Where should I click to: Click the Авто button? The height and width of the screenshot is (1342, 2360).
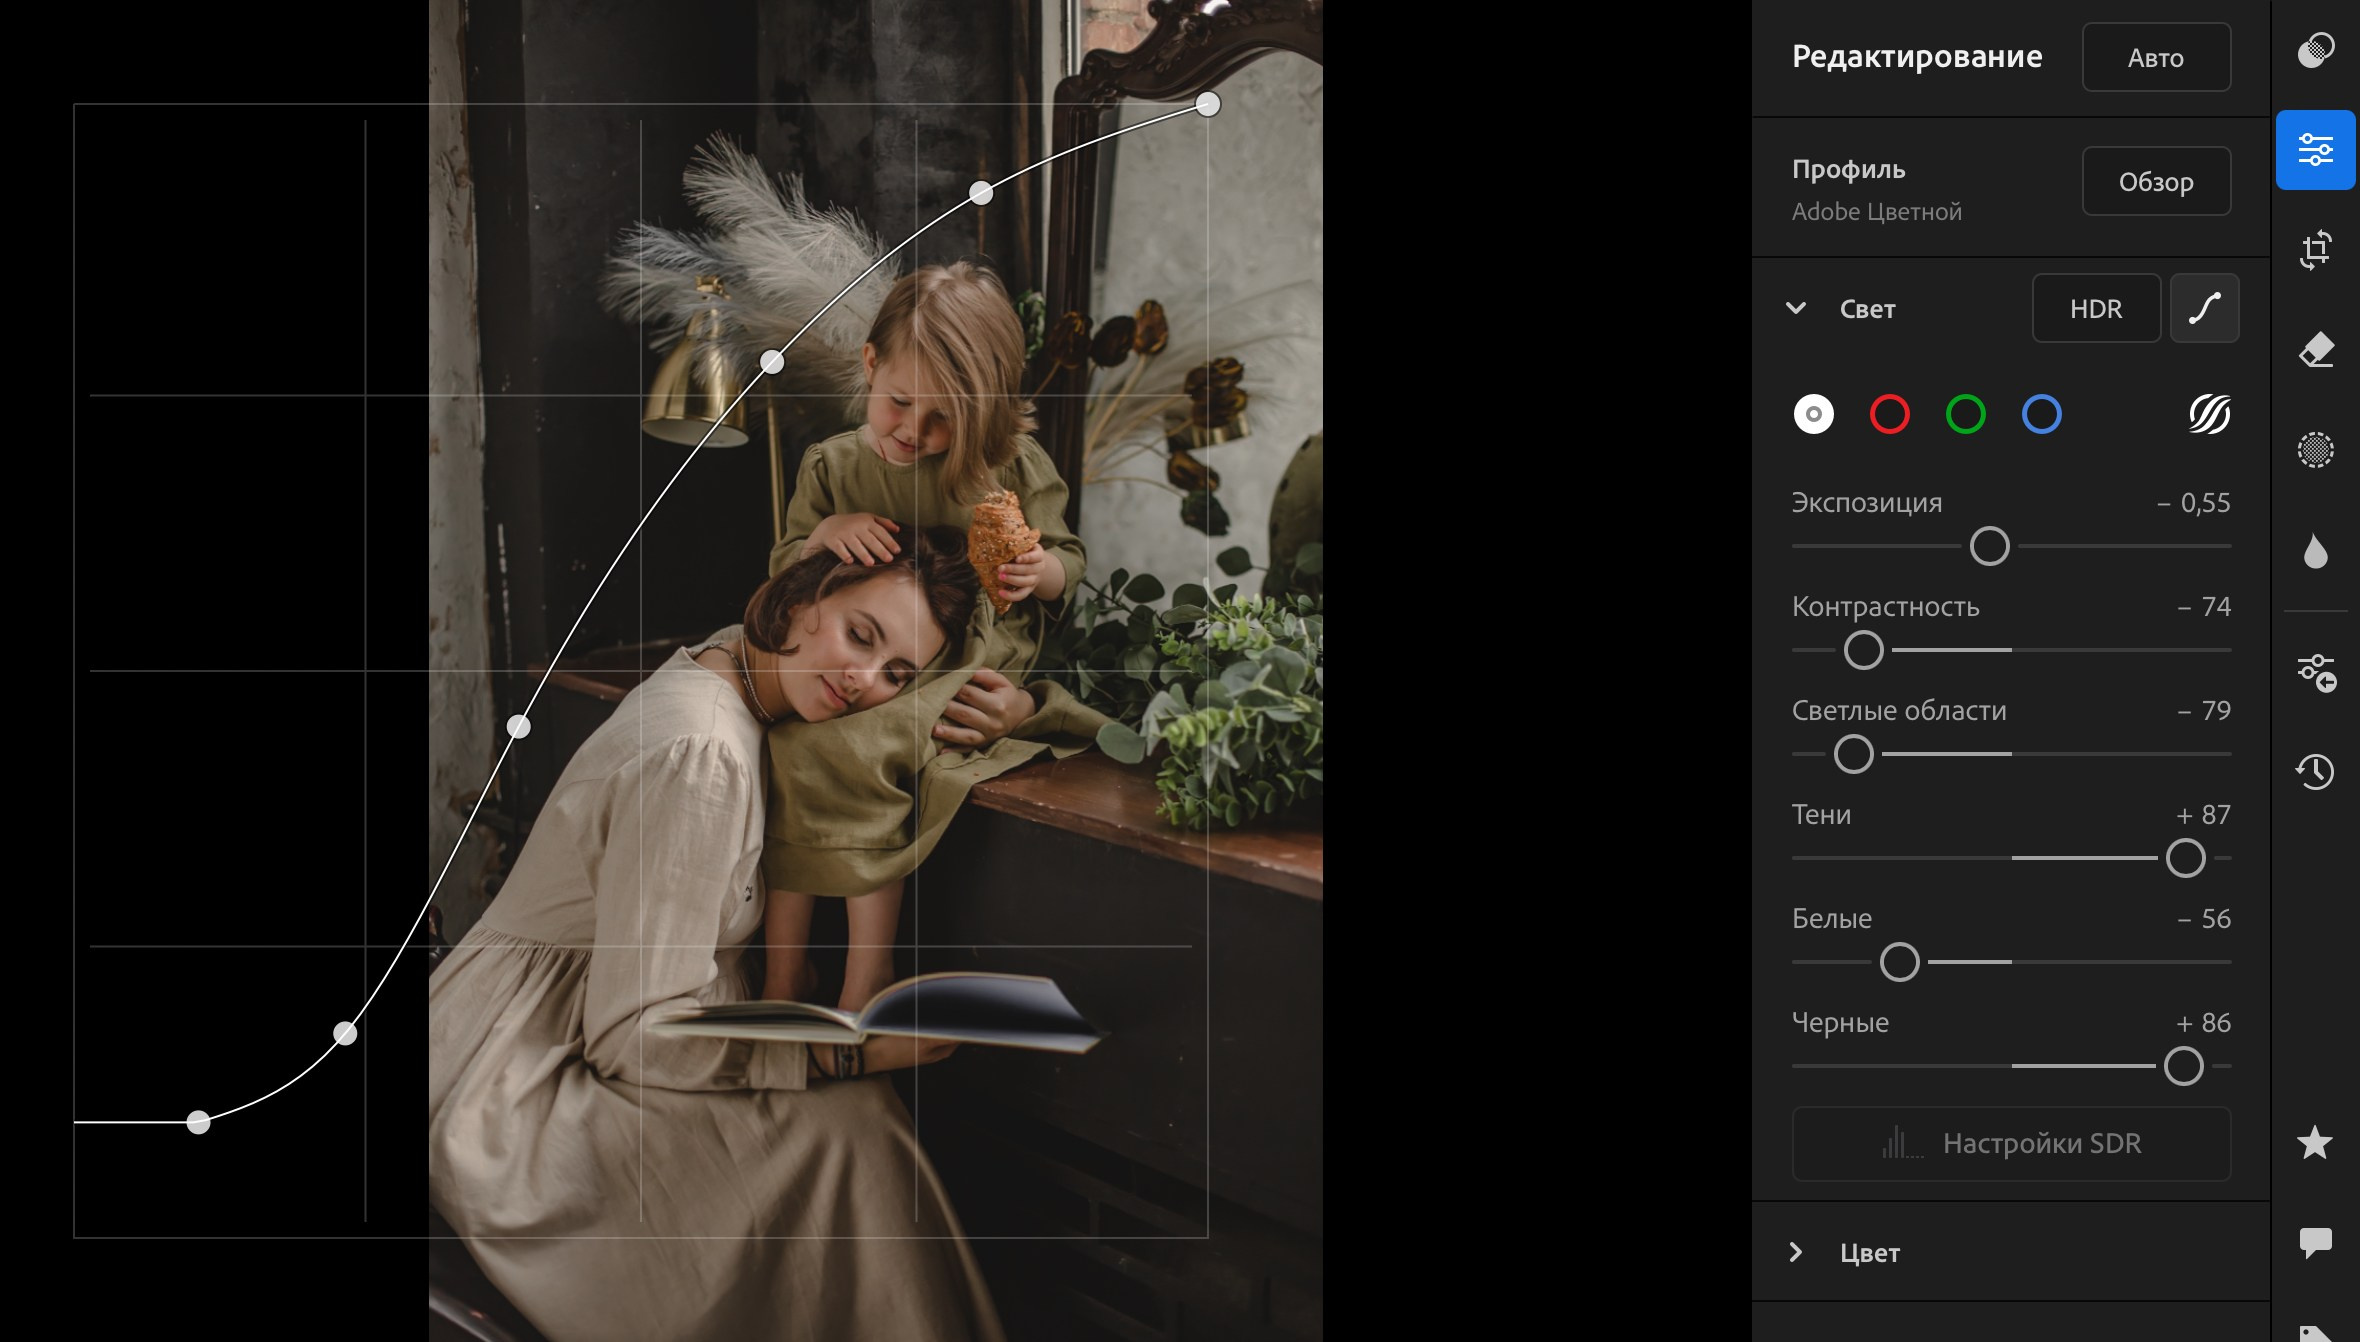point(2156,58)
